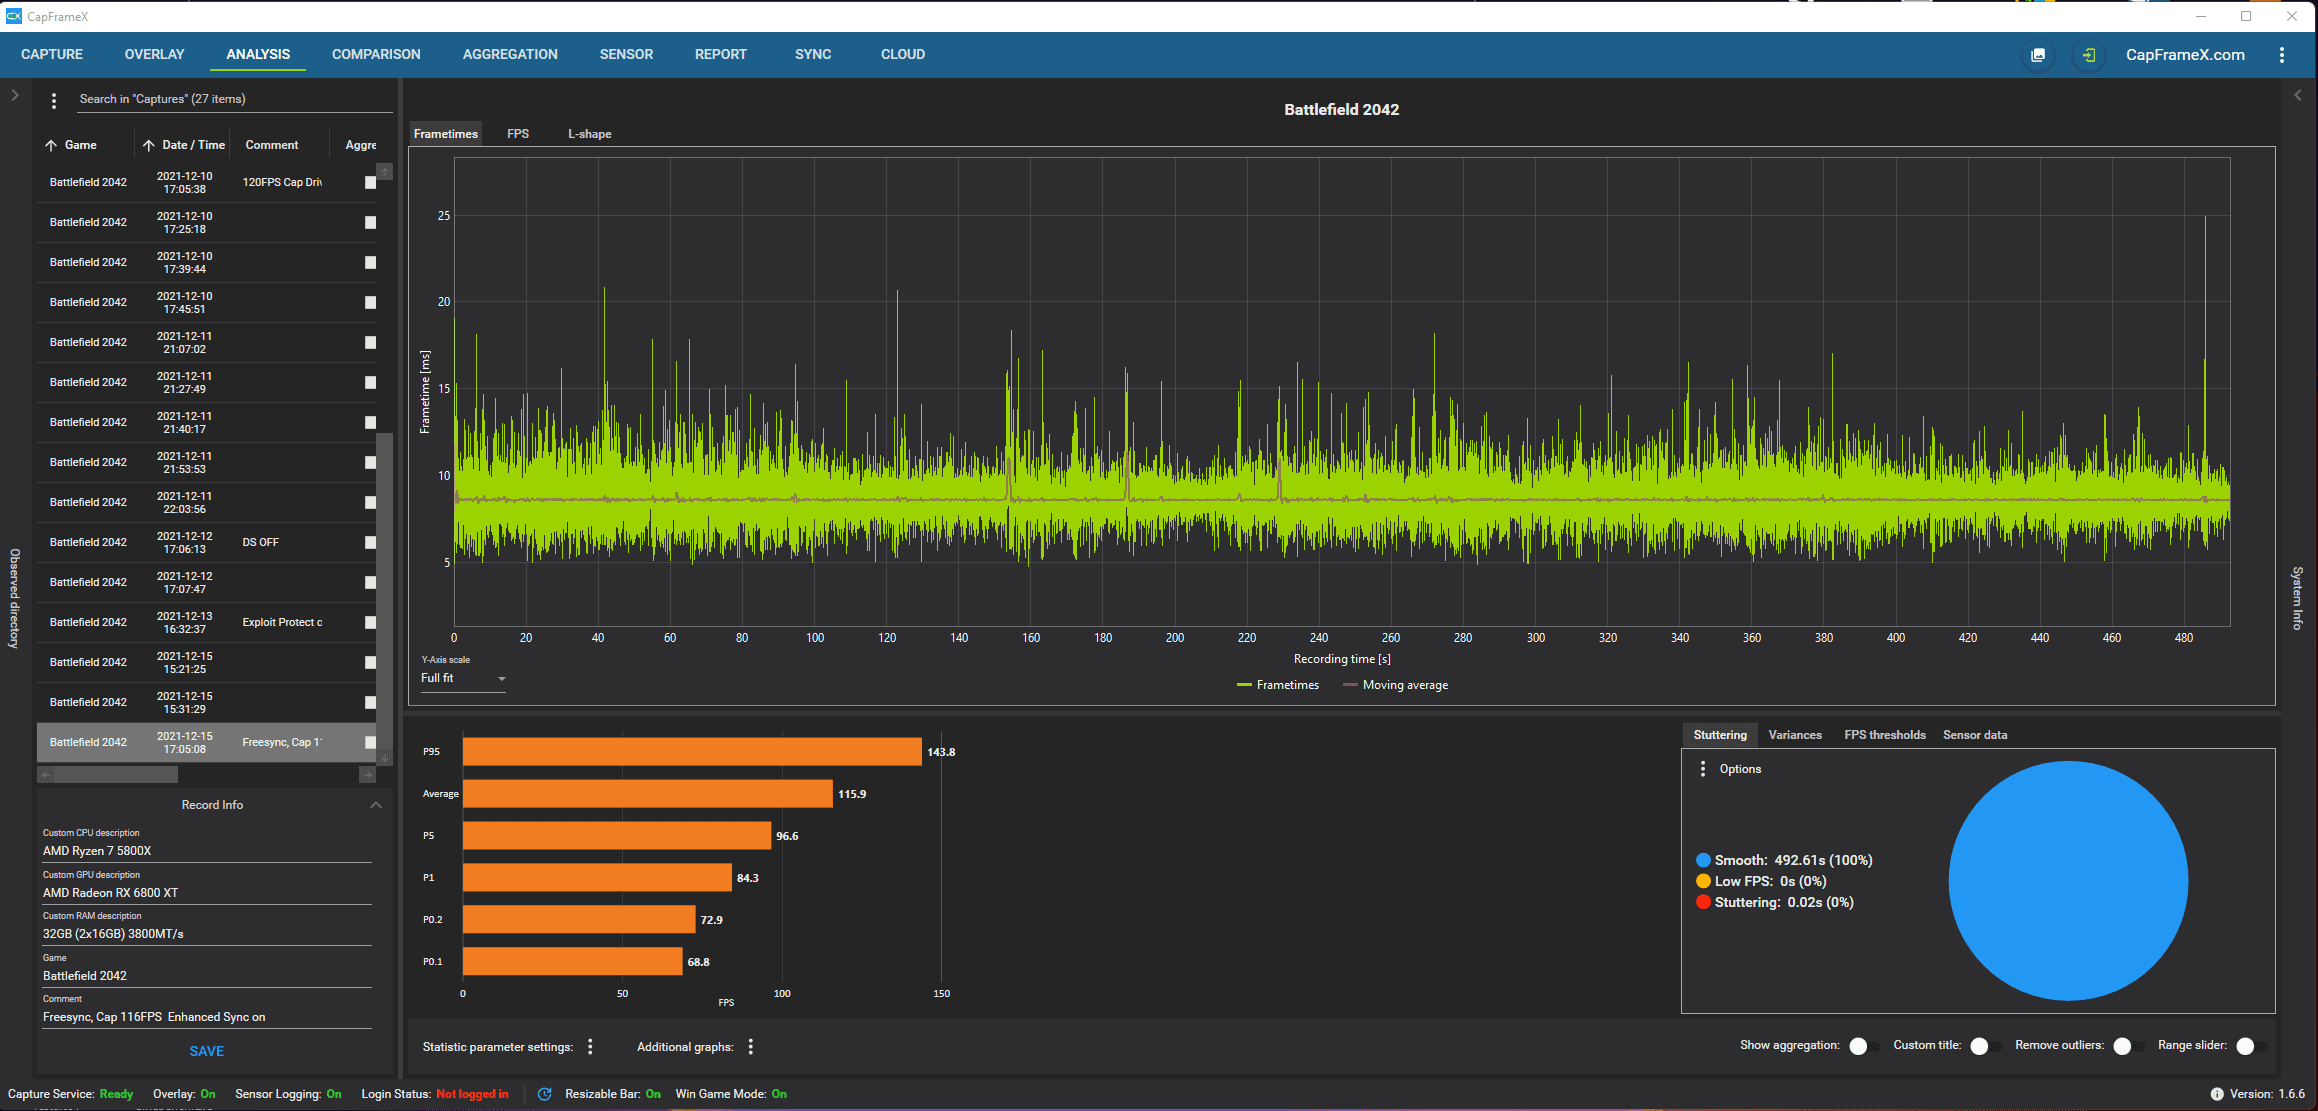Open Additional graphs three-dot menu
The image size is (2318, 1111).
tap(751, 1046)
